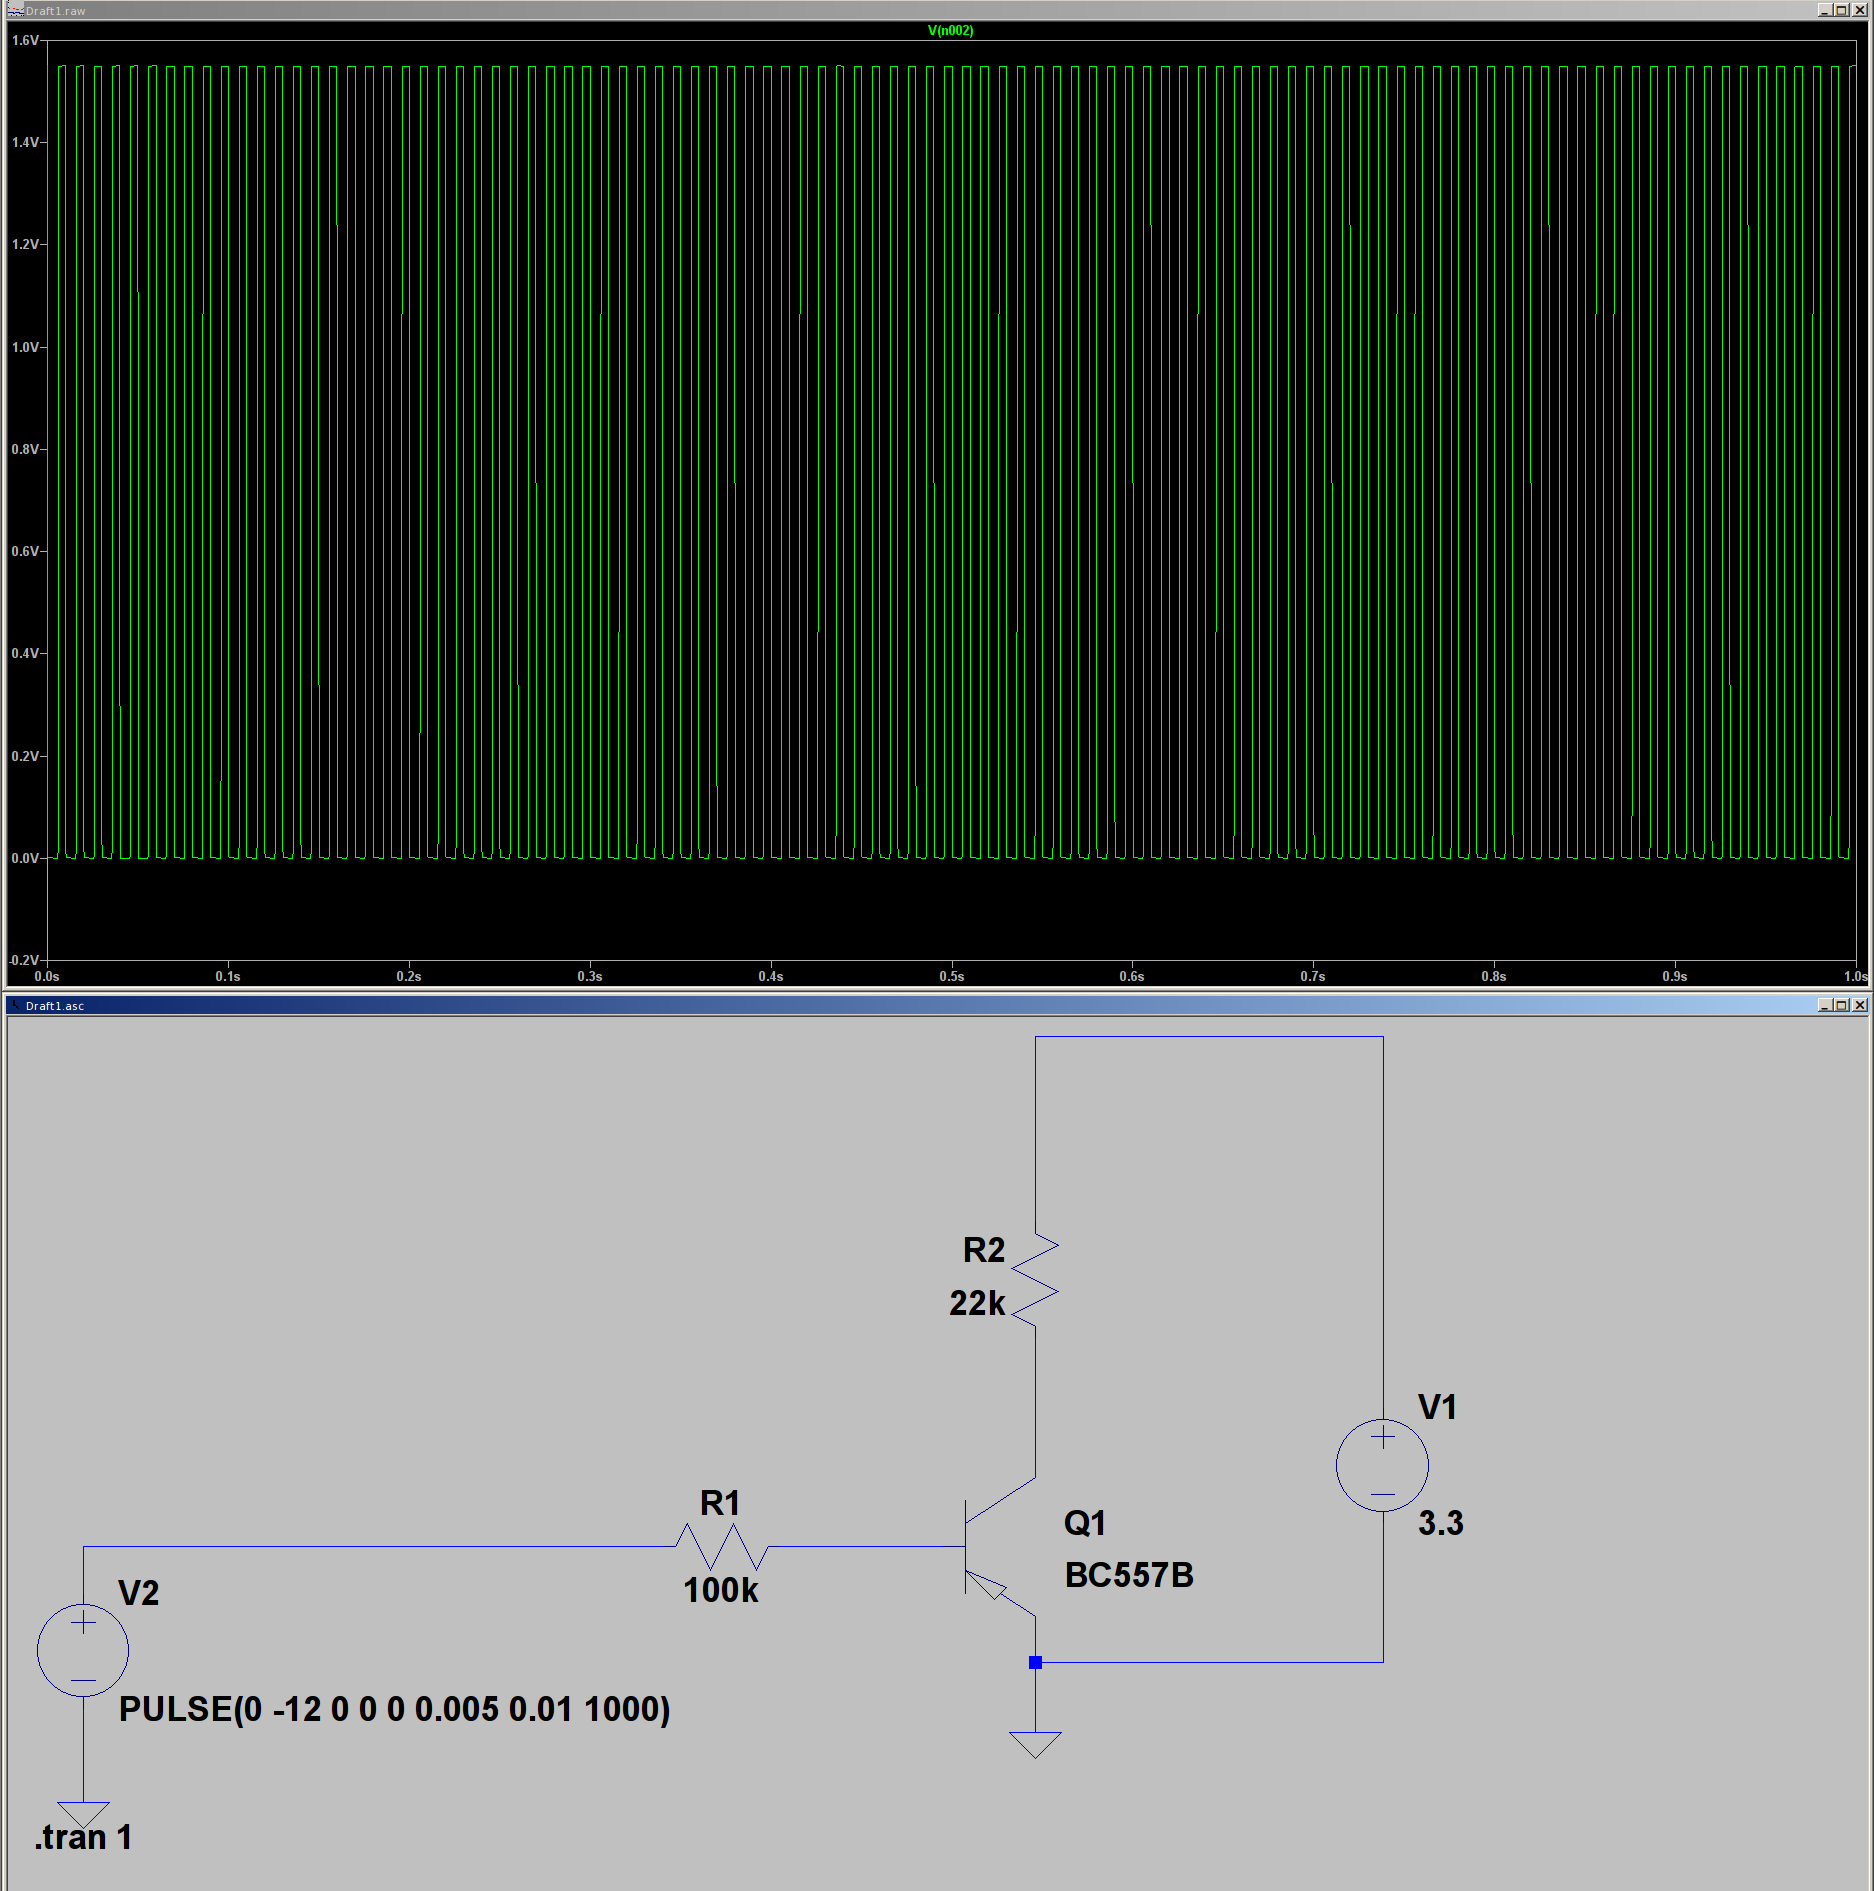Image resolution: width=1874 pixels, height=1891 pixels.
Task: Click the 1.4V vertical axis label
Action: [x=25, y=142]
